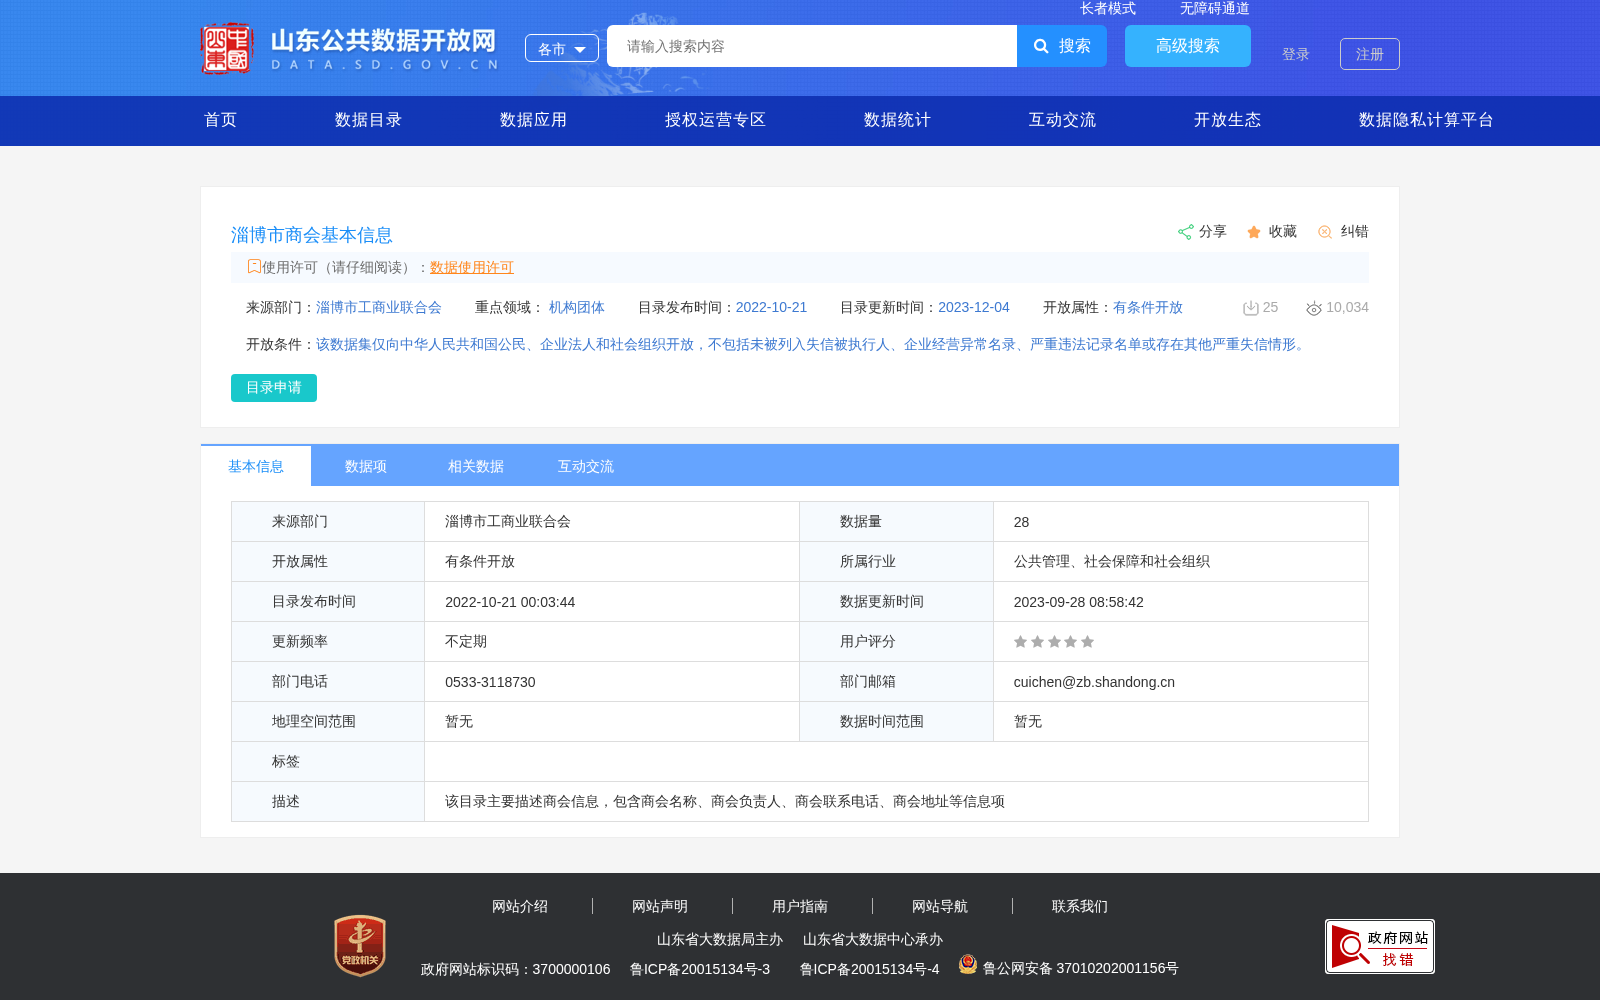Open 高级搜索 advanced search
1600x1000 pixels.
1188,46
